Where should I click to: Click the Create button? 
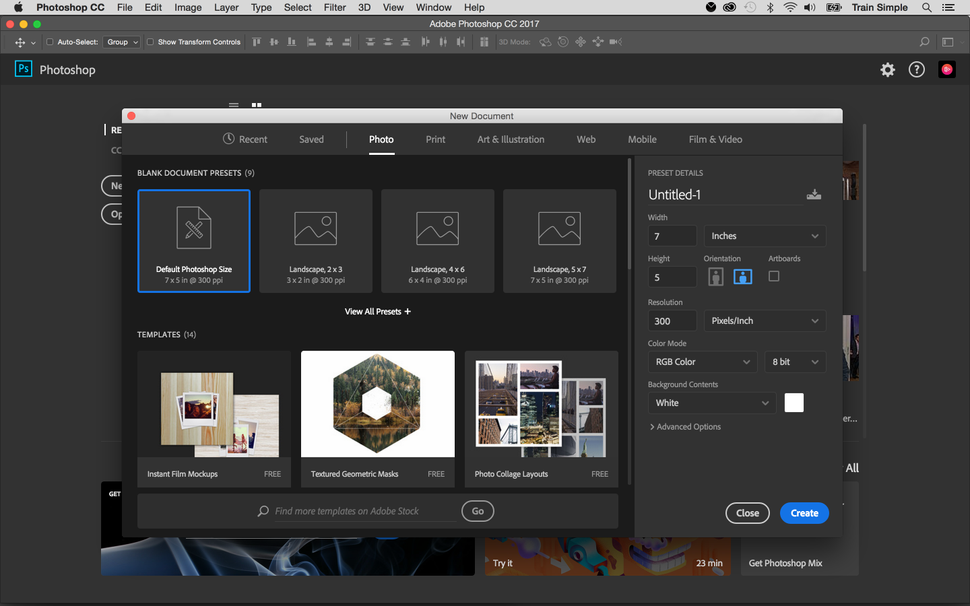pos(804,512)
